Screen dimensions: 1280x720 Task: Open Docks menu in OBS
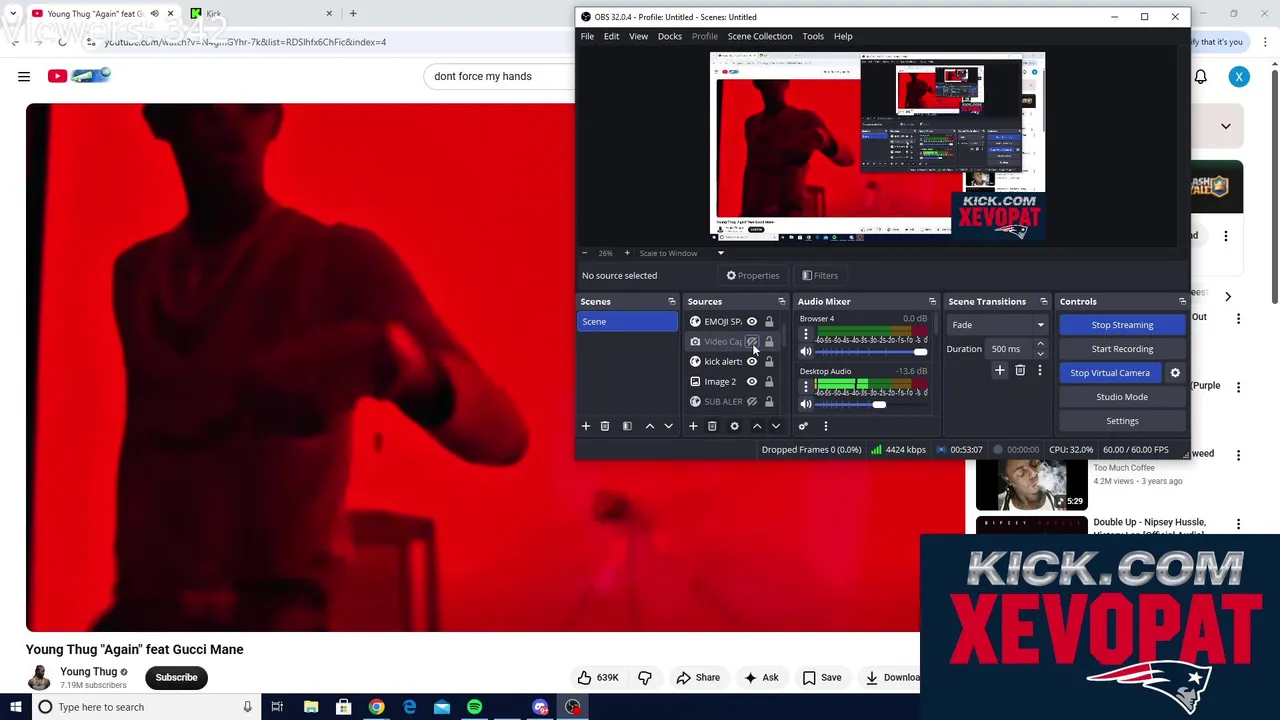pyautogui.click(x=669, y=36)
